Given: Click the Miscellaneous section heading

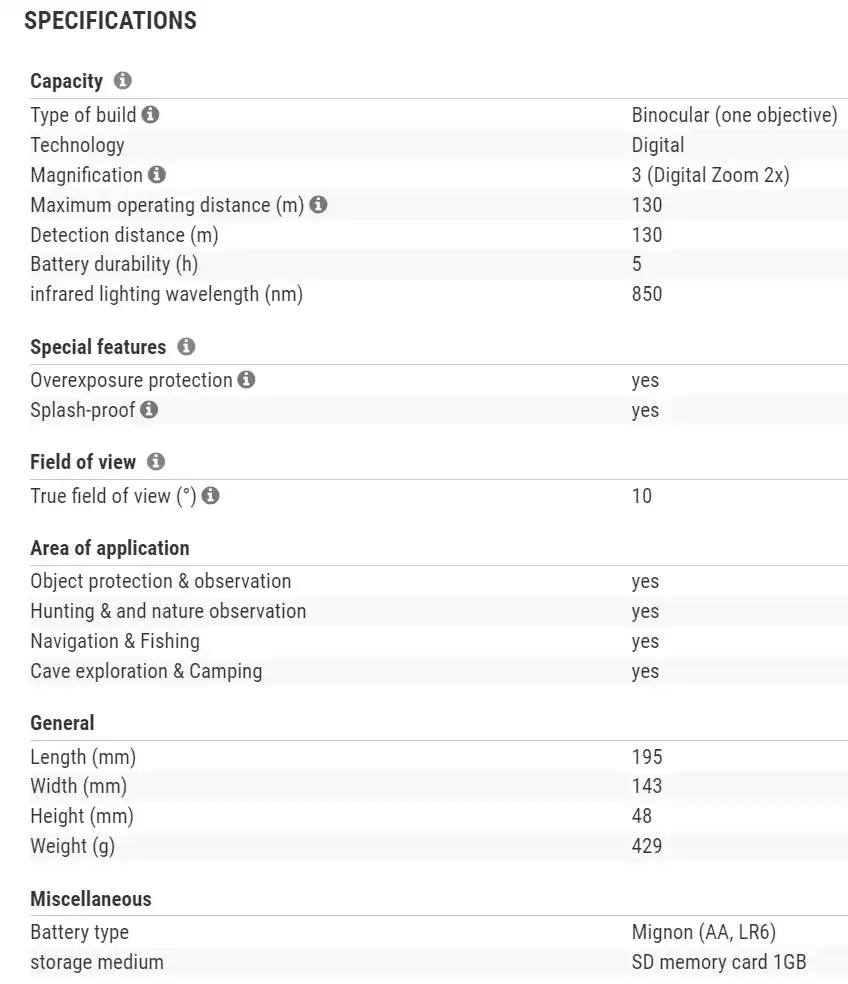Looking at the screenshot, I should (91, 899).
